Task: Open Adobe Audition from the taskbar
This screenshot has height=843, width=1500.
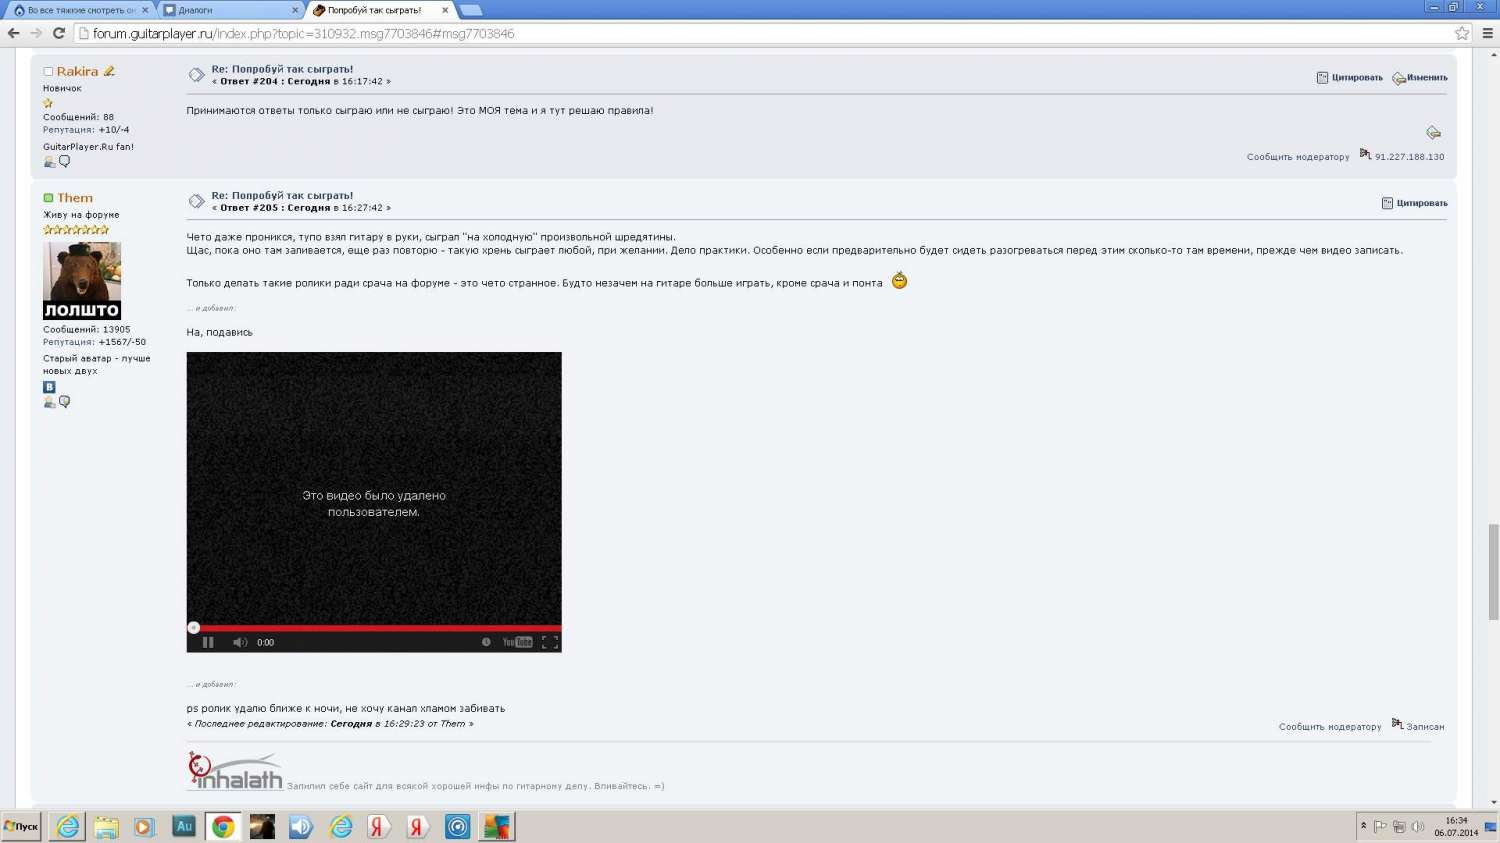Action: click(184, 826)
